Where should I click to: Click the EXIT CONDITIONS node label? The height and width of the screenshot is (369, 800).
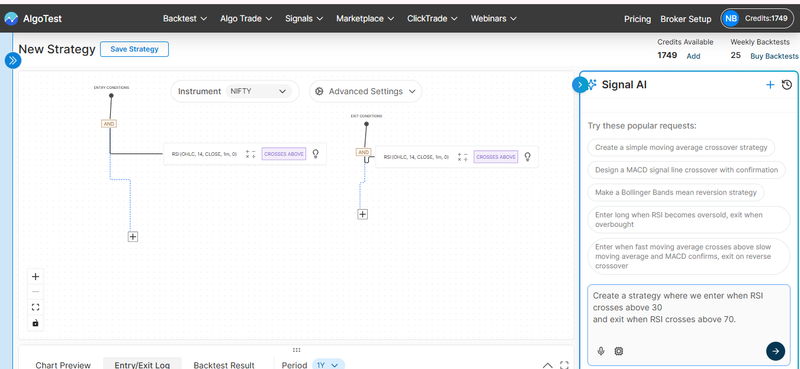tap(366, 116)
